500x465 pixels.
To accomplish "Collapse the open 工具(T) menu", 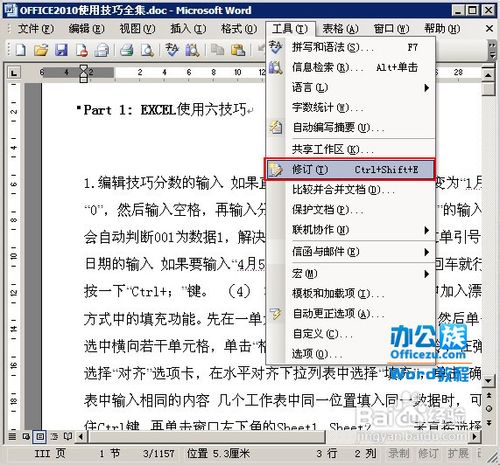I will coord(290,29).
